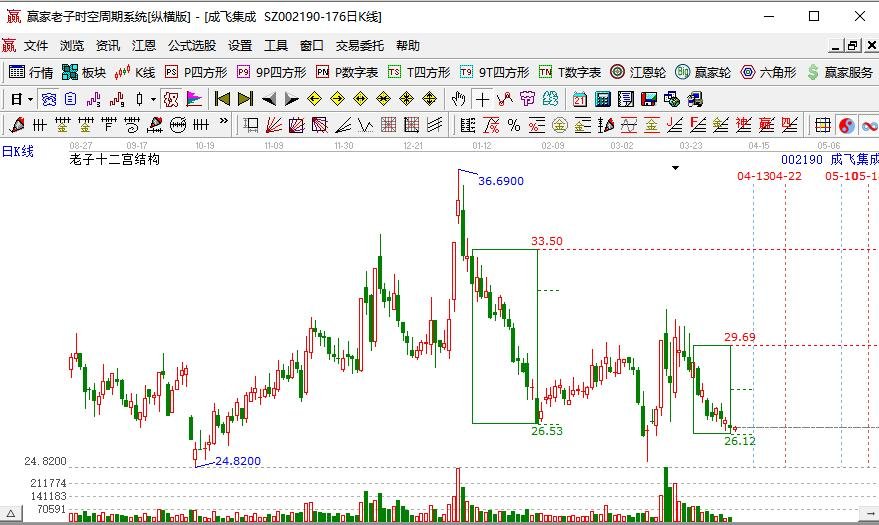This screenshot has height=525, width=879.
Task: Select the red grid square tool
Action: coord(388,125)
